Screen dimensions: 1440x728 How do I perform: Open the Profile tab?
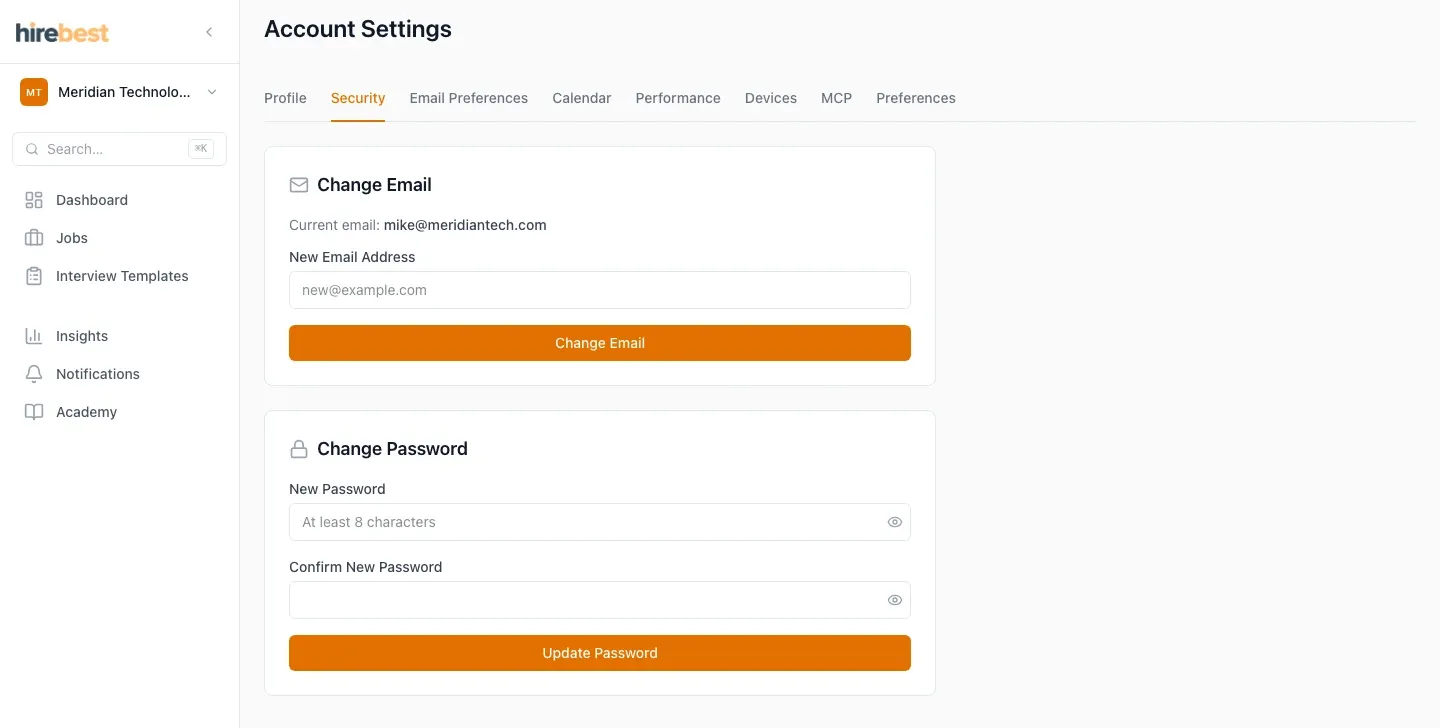[285, 98]
